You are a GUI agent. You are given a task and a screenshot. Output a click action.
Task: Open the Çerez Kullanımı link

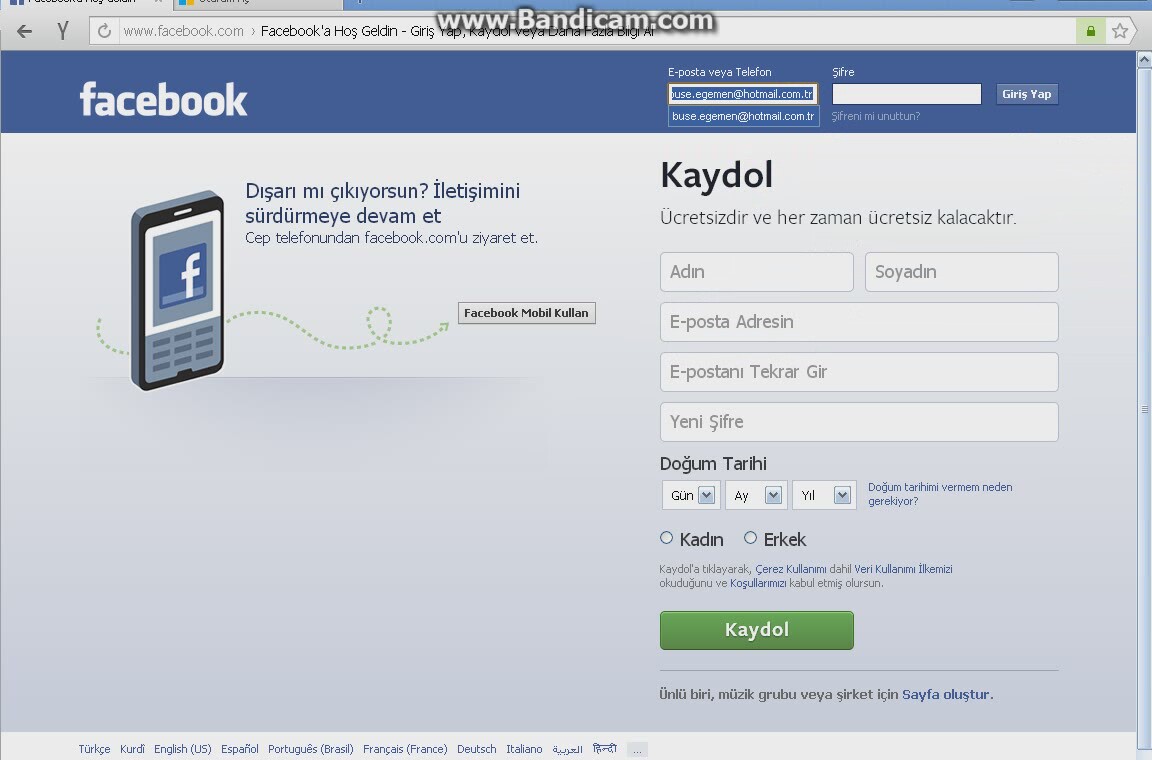pos(791,569)
